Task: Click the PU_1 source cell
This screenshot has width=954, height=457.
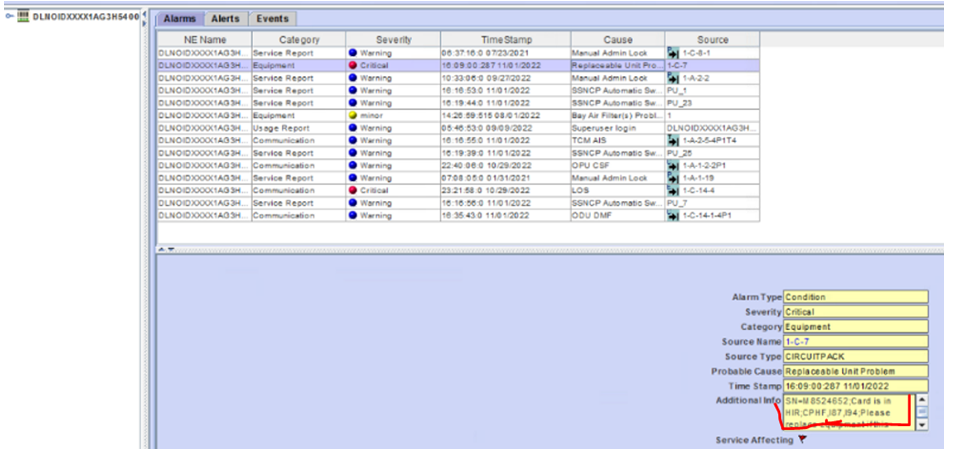Action: (712, 91)
